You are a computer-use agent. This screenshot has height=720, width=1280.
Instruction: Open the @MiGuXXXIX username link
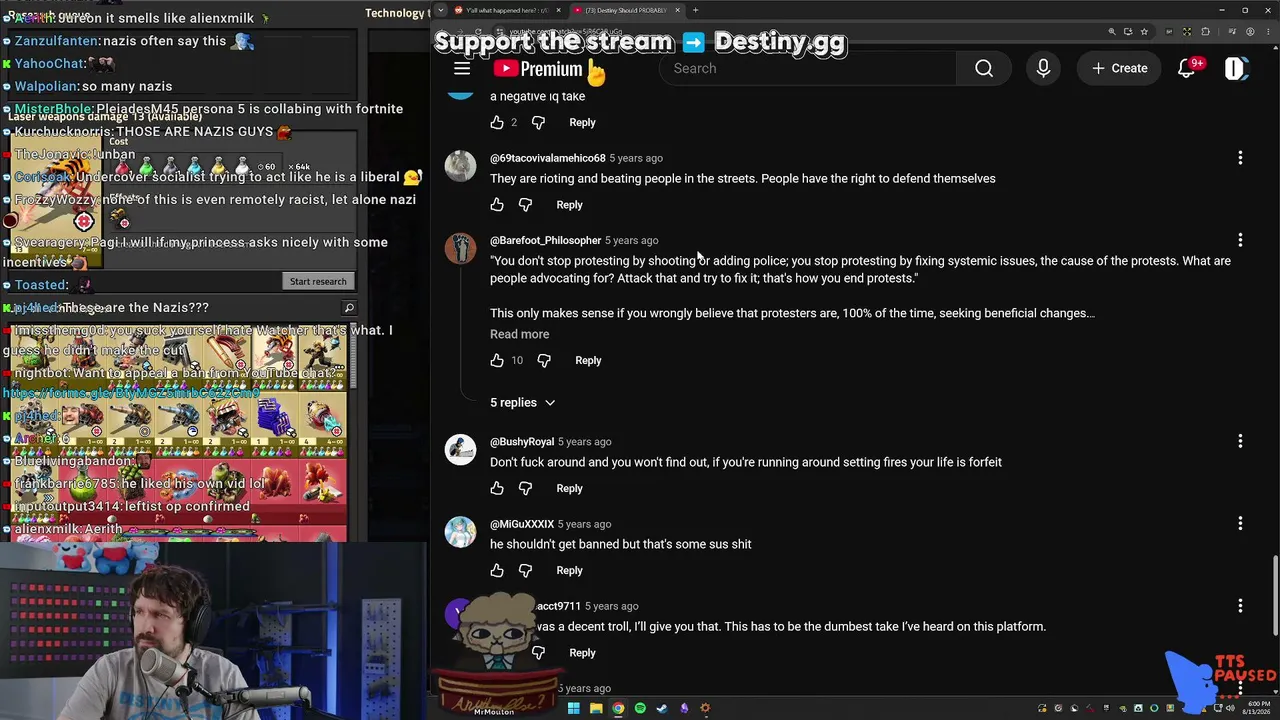point(522,523)
